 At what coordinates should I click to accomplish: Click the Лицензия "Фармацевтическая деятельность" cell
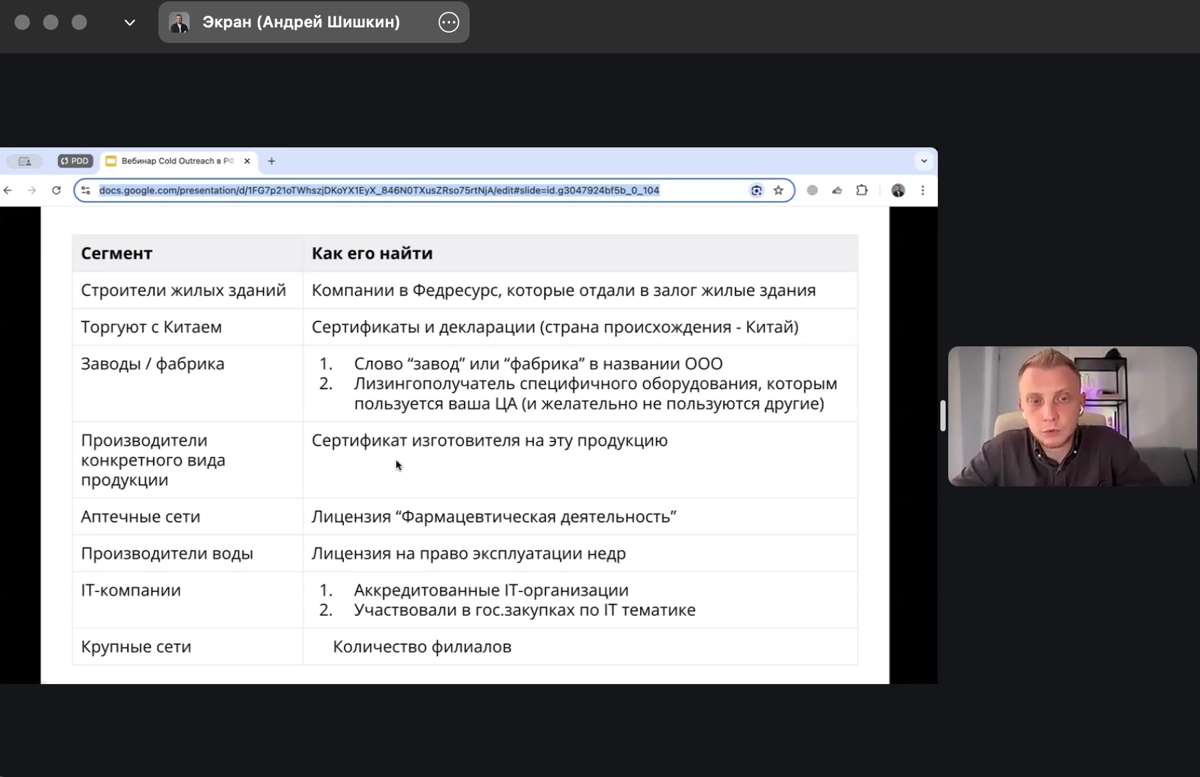pos(580,516)
